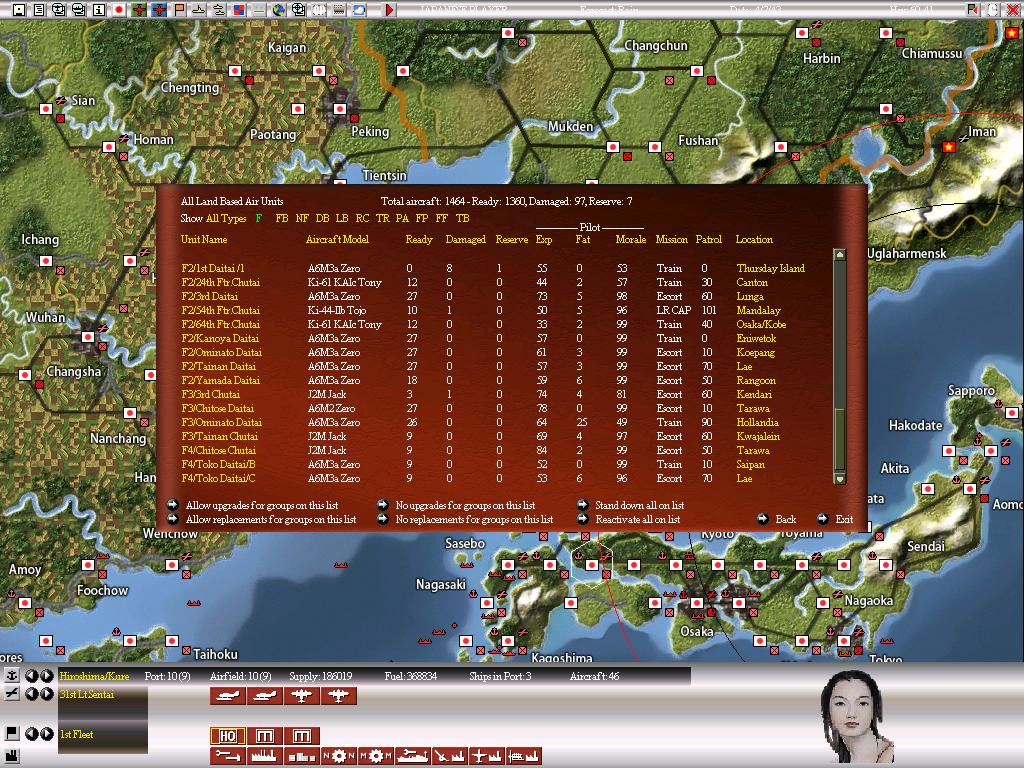Filter list by TB torpedo bombers
This screenshot has width=1024, height=768.
(x=462, y=218)
